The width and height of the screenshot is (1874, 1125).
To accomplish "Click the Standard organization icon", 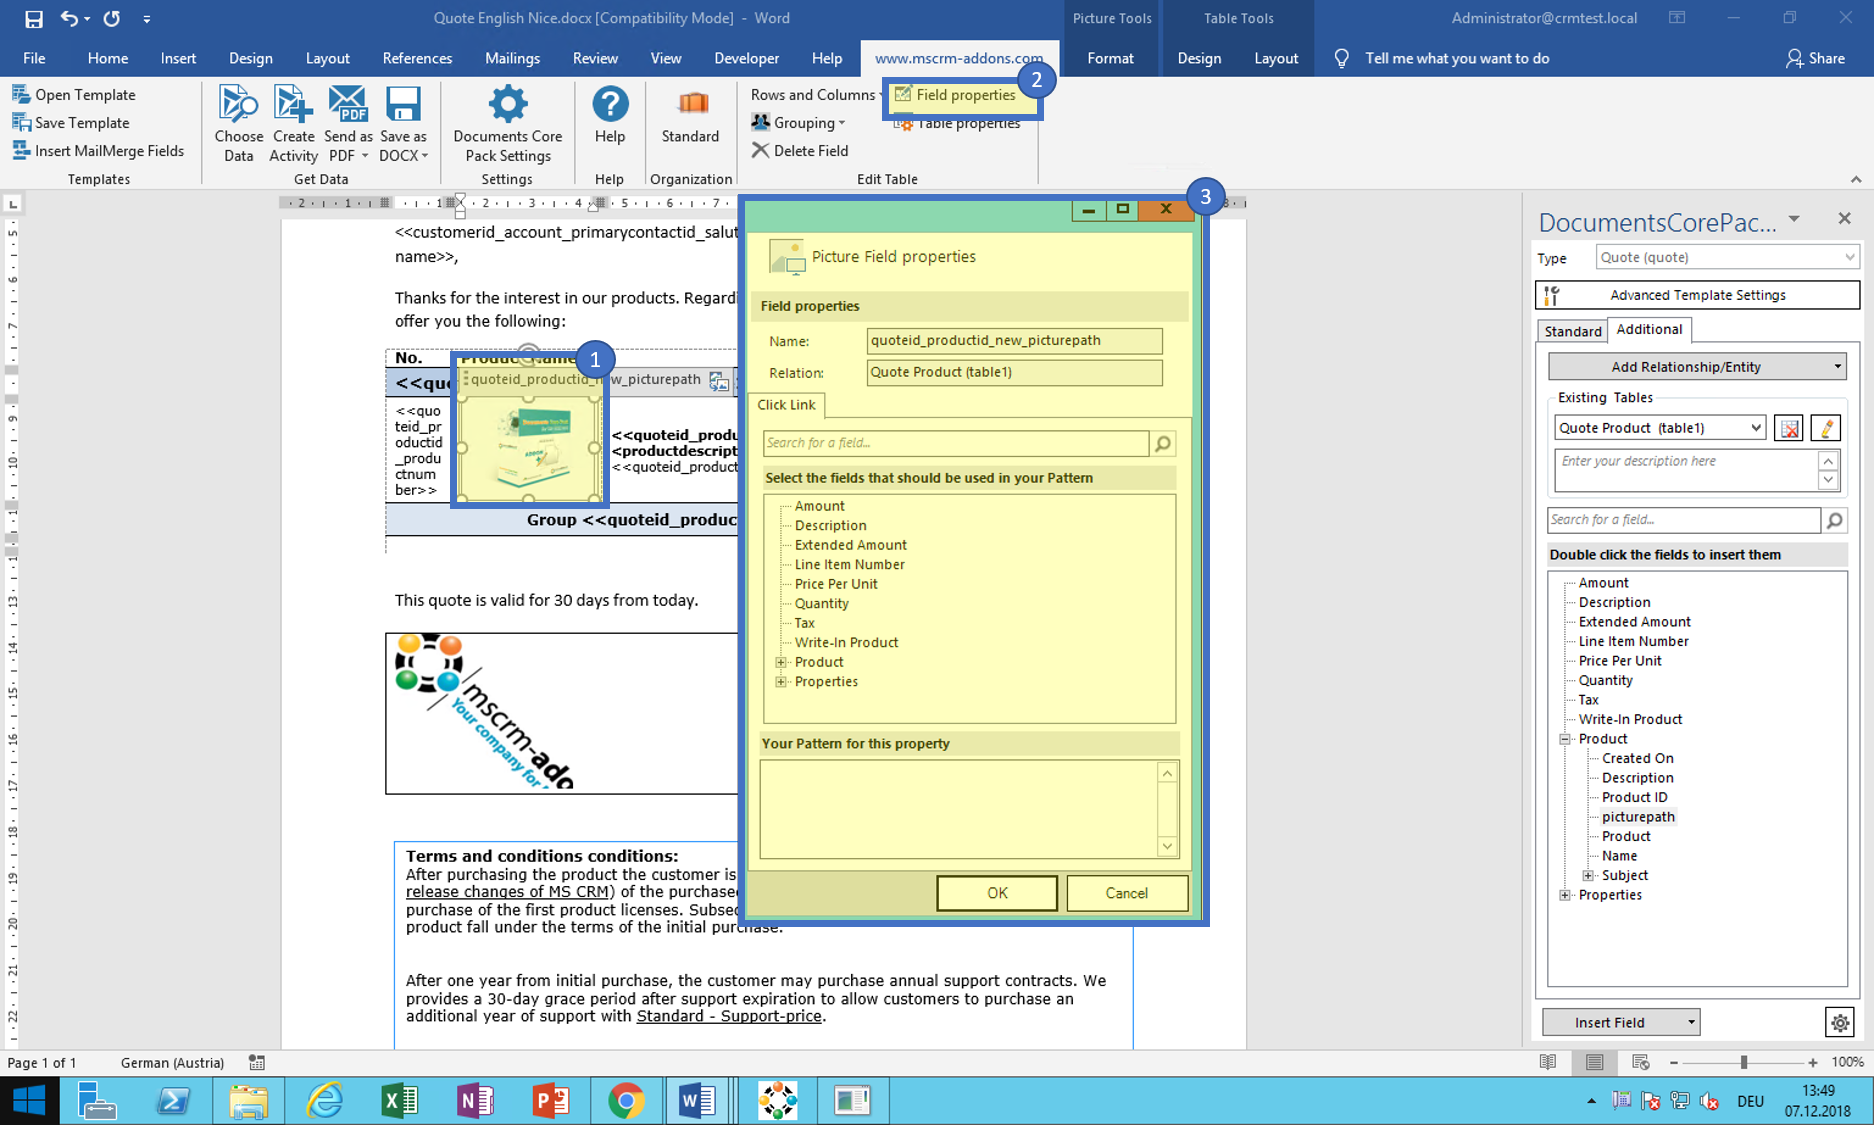I will tap(691, 104).
